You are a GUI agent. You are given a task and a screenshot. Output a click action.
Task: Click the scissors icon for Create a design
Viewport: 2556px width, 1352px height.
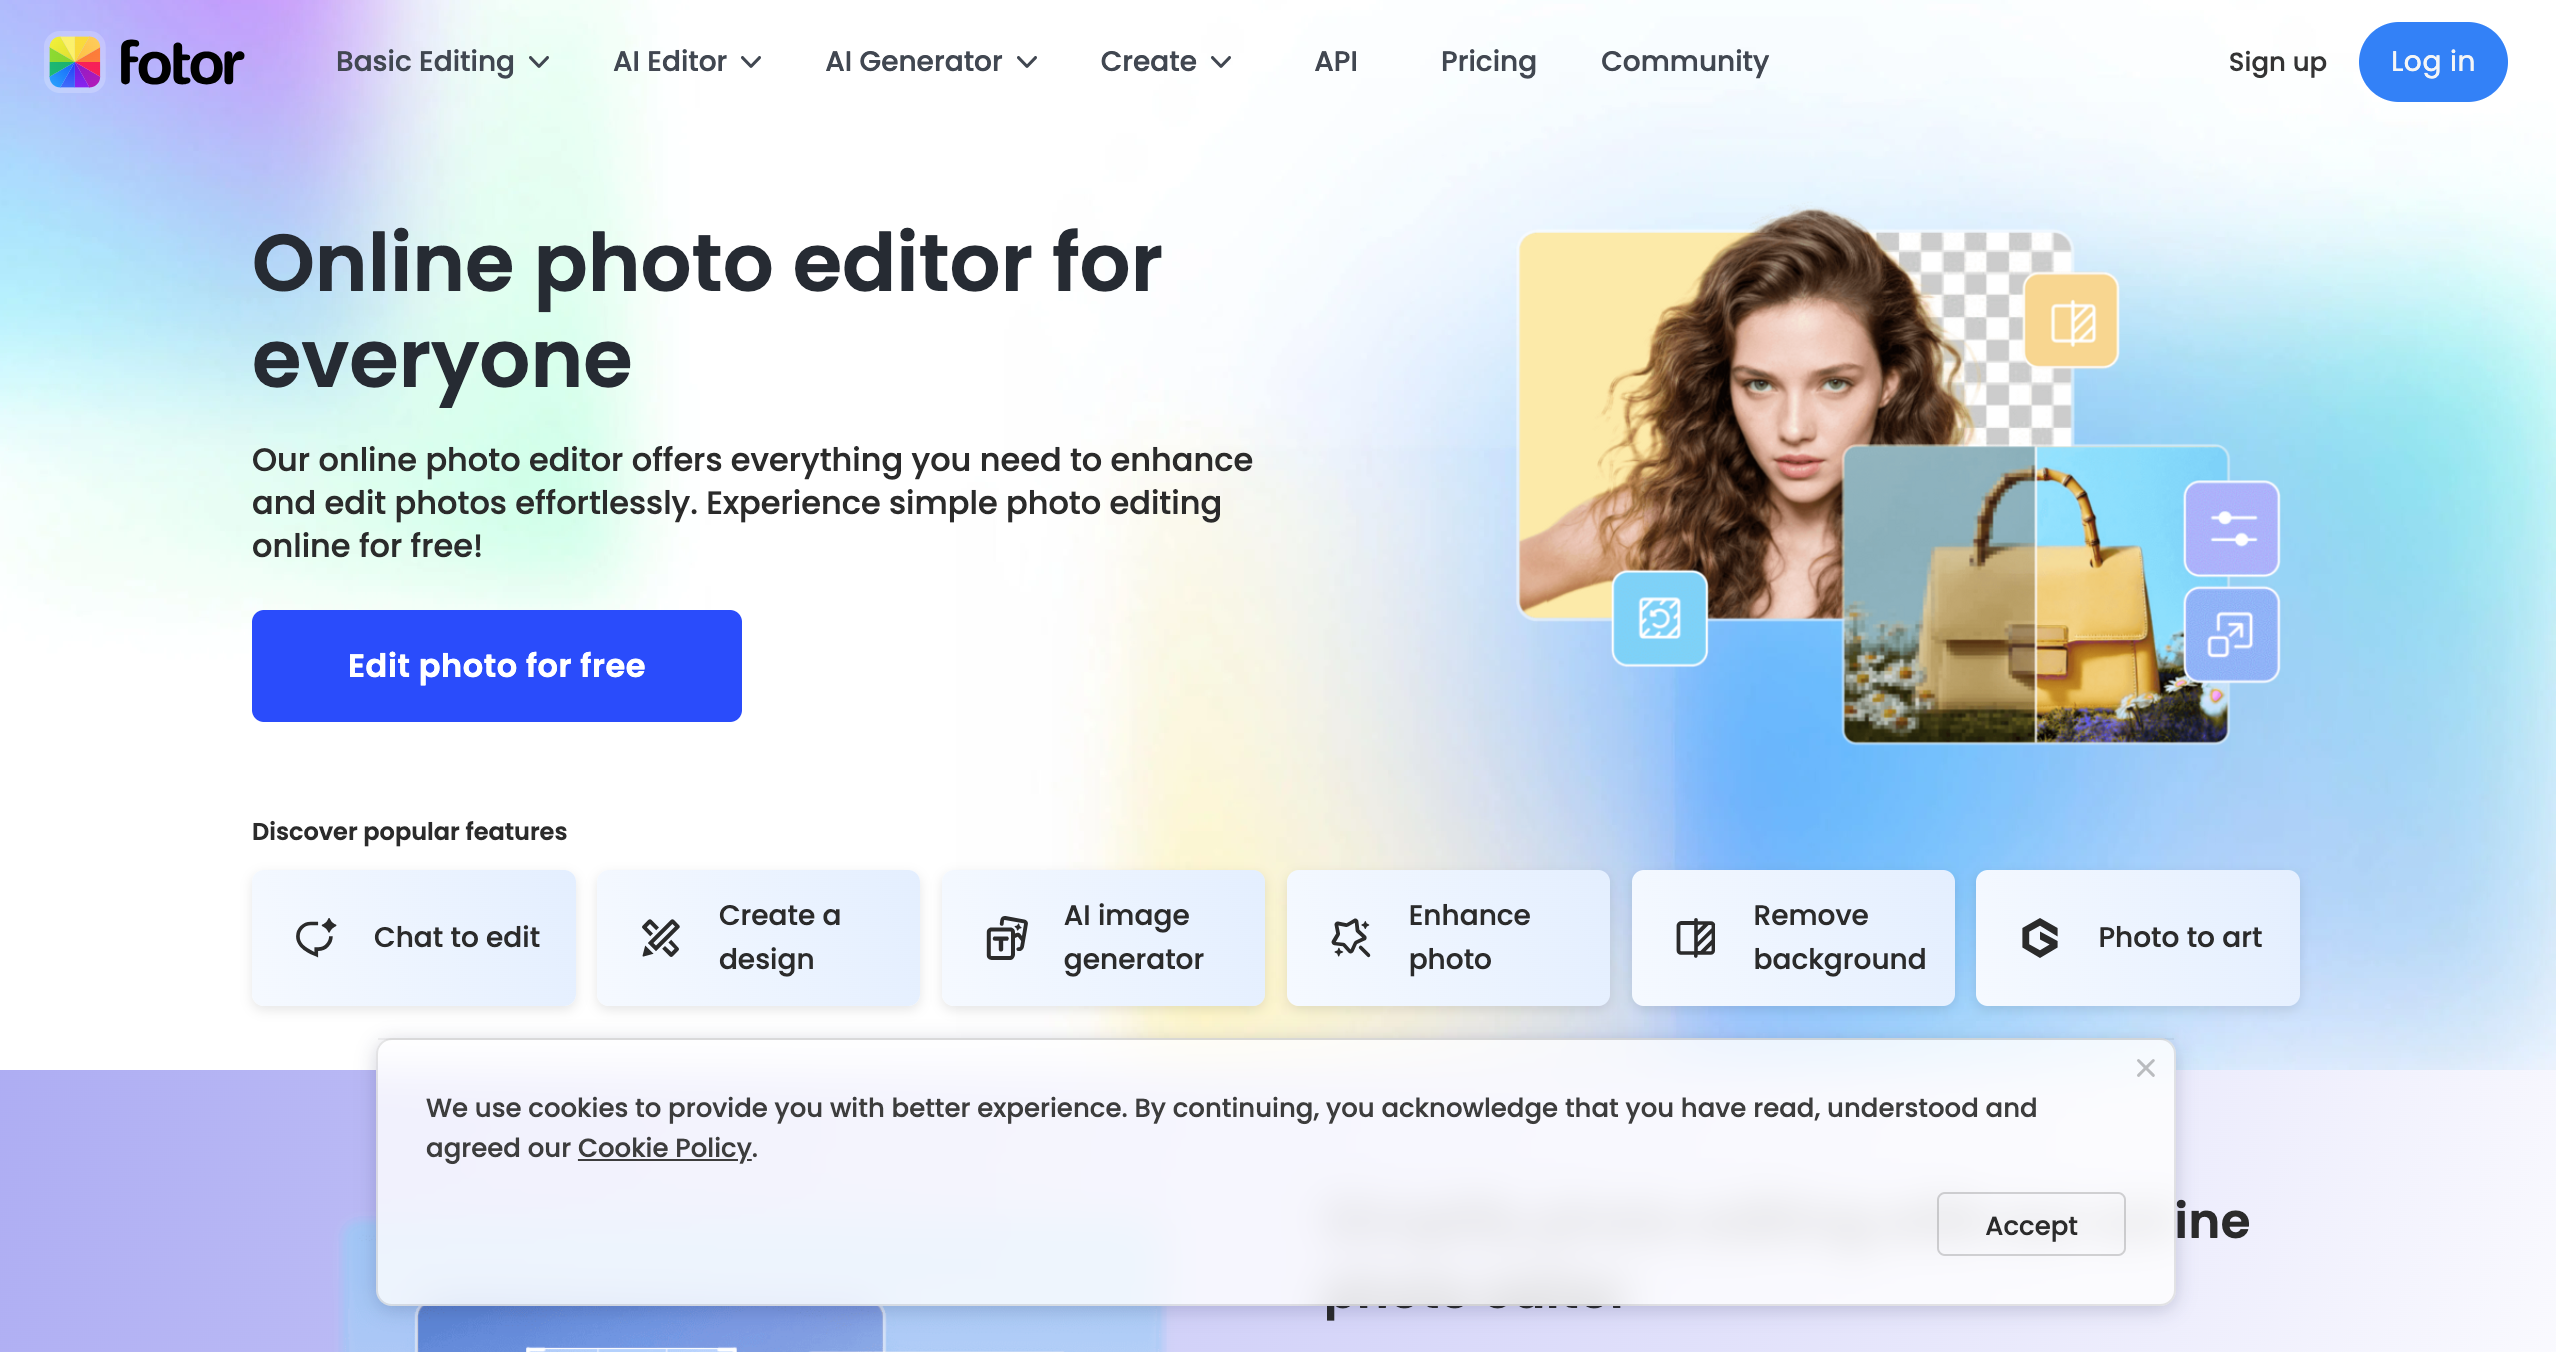(659, 937)
